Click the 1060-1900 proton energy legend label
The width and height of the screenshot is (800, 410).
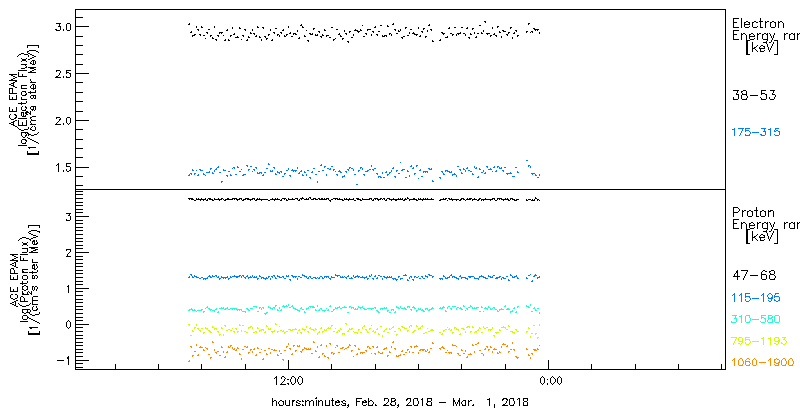(763, 362)
